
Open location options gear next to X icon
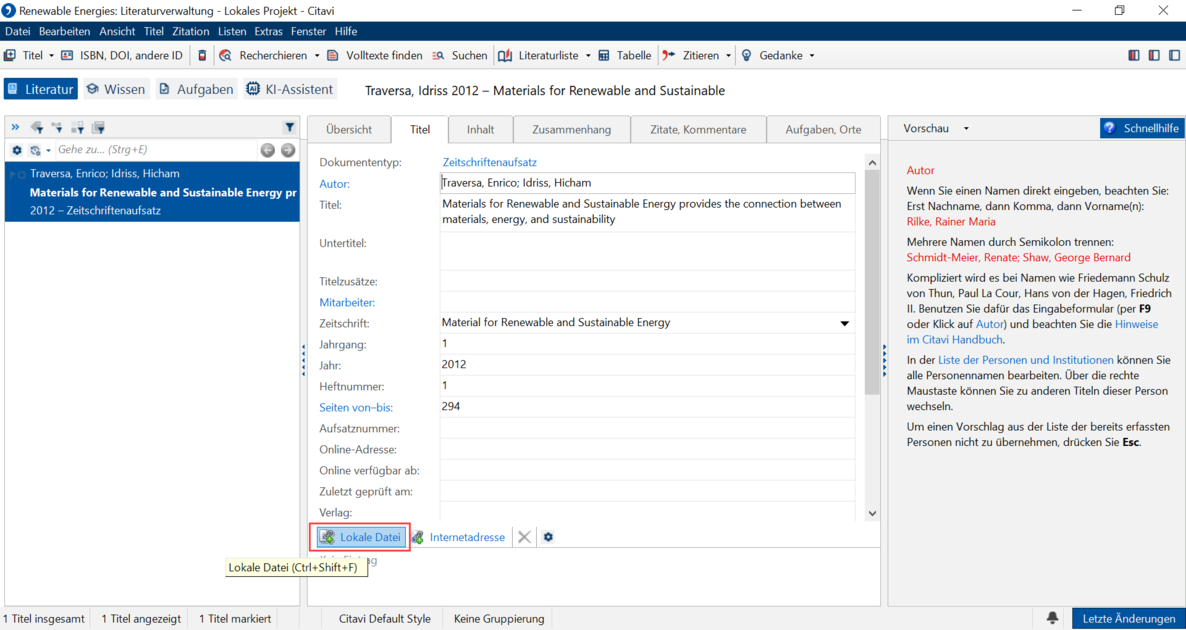548,537
